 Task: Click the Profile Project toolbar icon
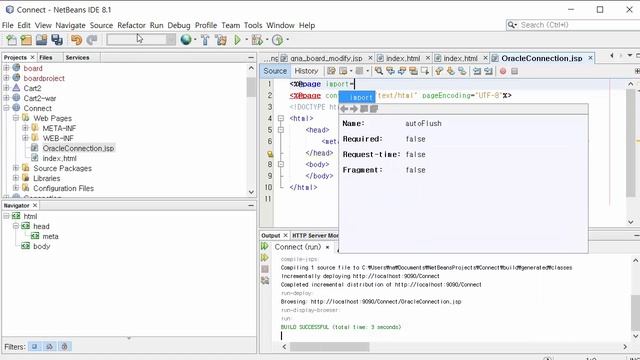[278, 40]
